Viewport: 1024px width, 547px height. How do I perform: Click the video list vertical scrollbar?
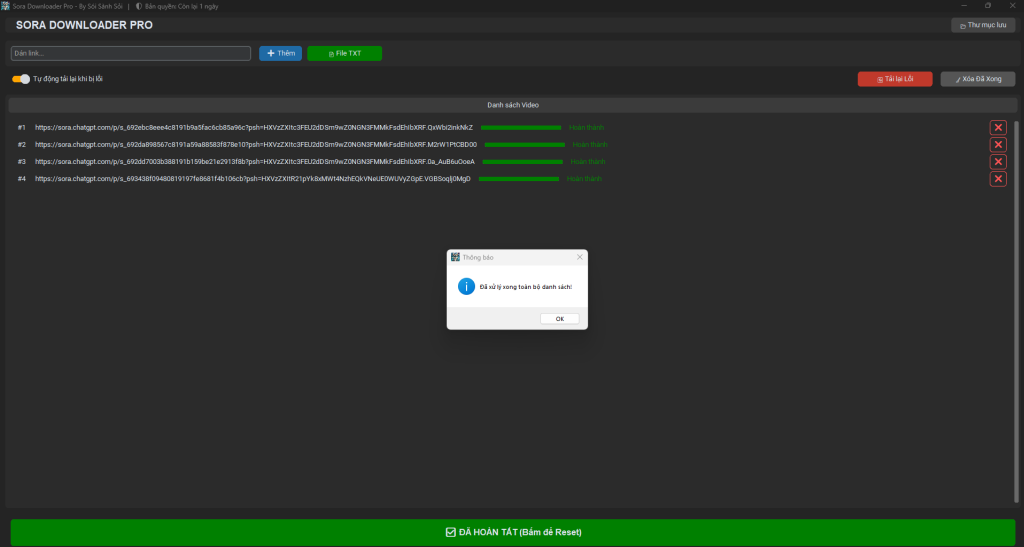1016,310
